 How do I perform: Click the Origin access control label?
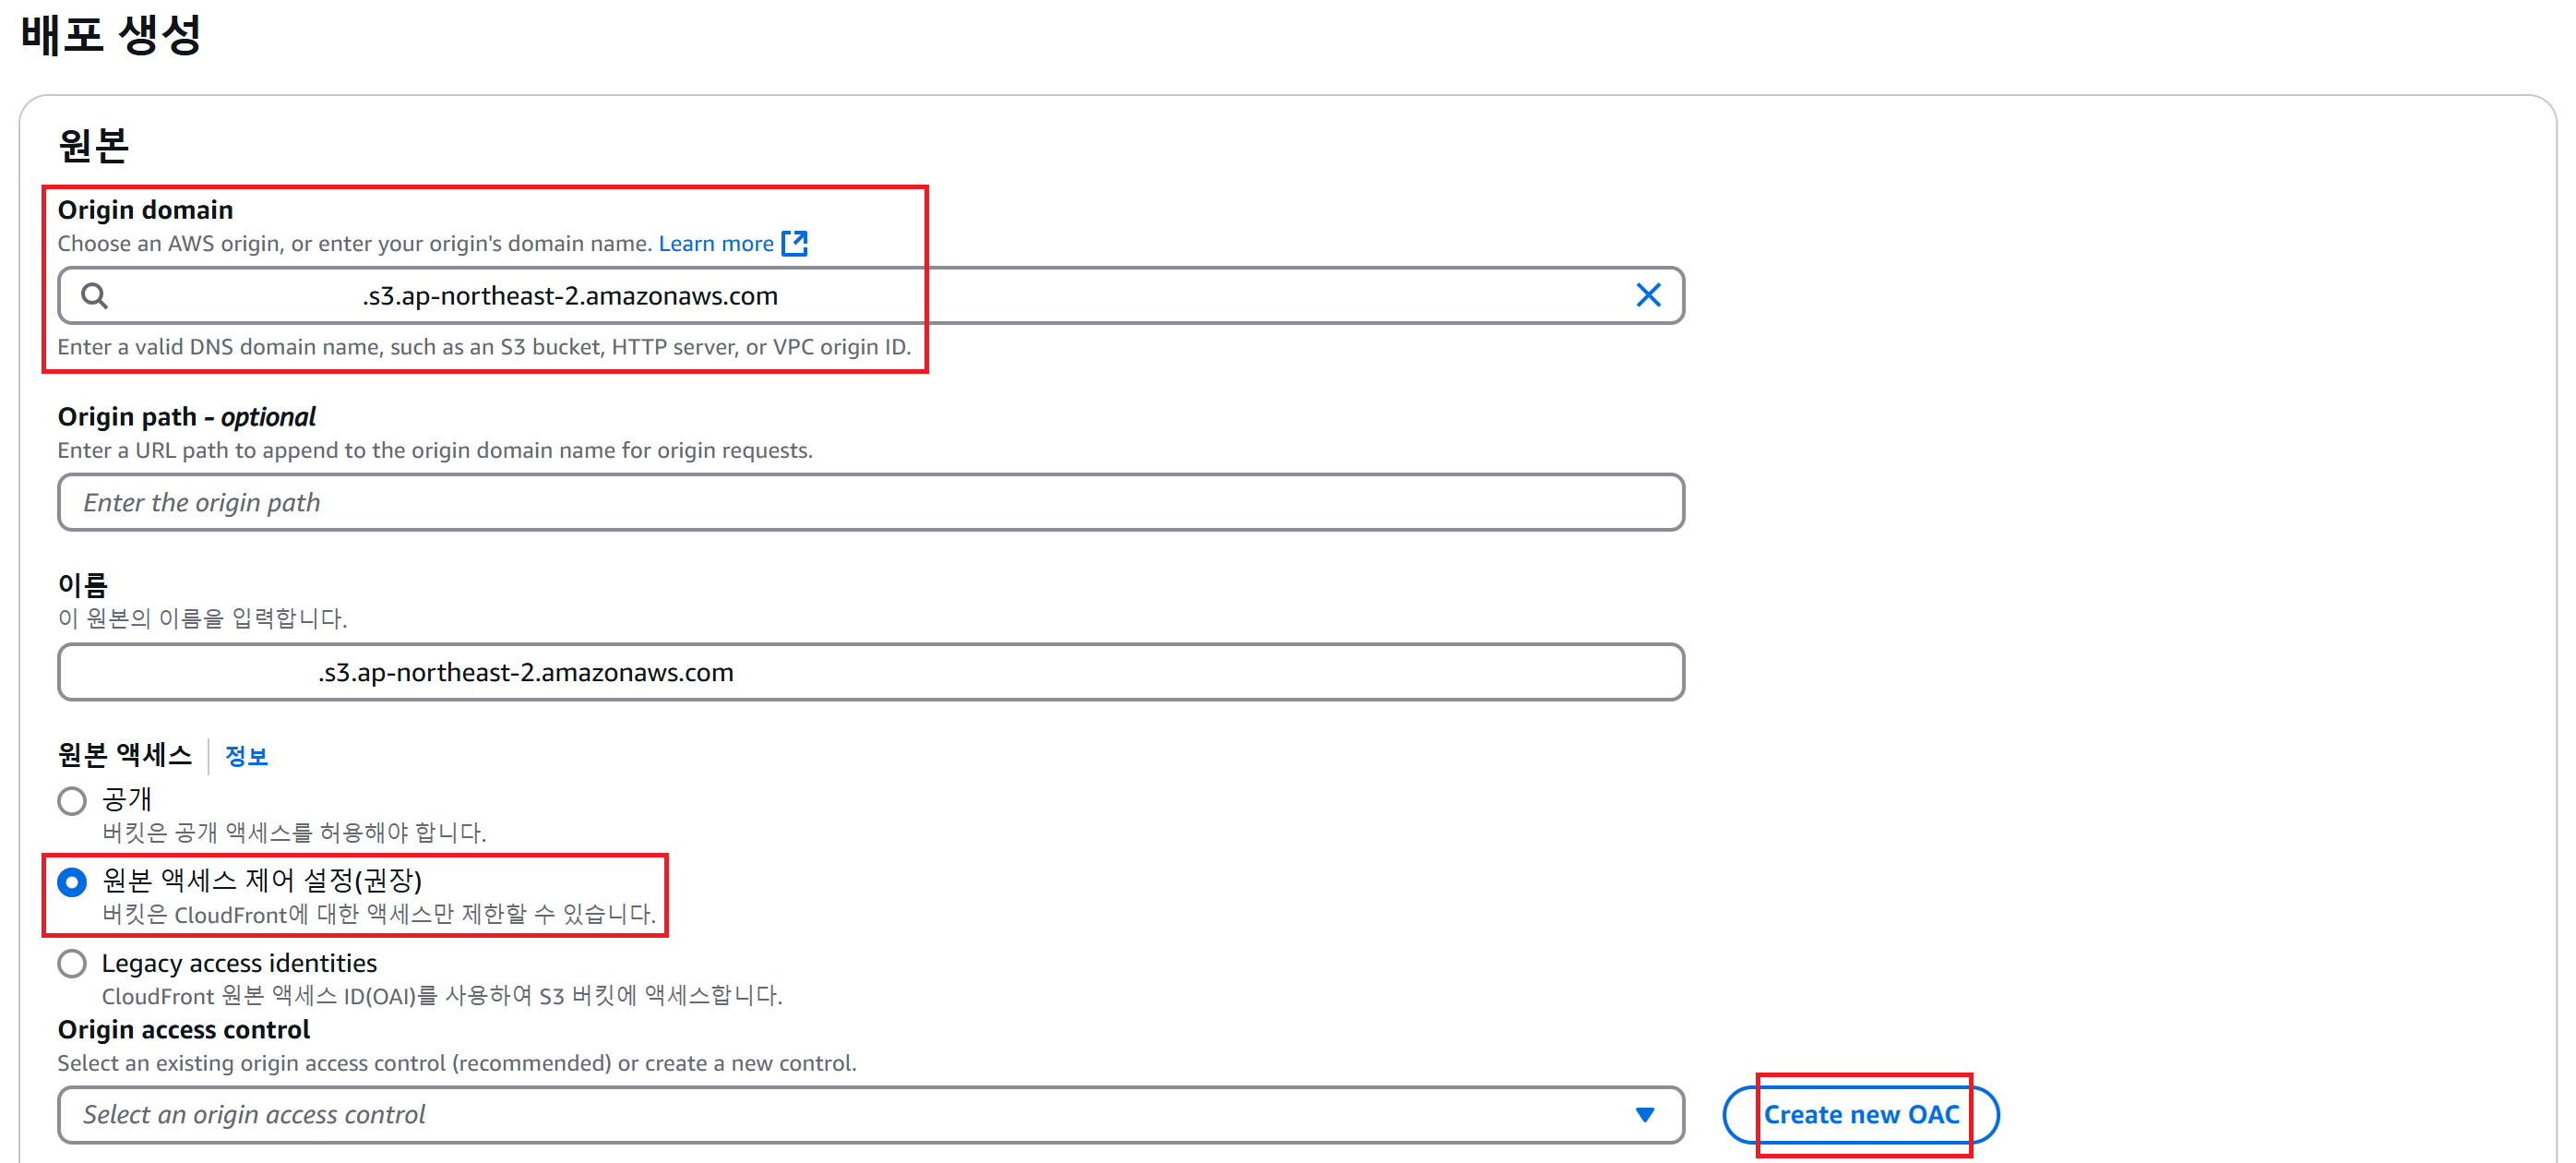[x=183, y=1029]
